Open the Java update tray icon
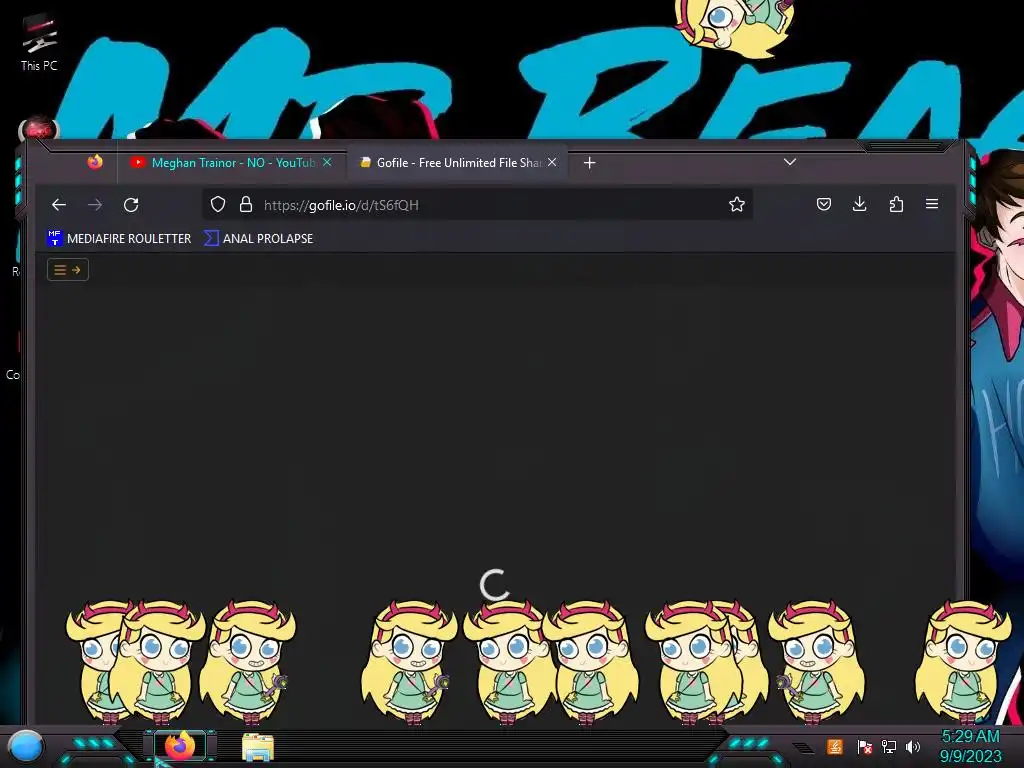This screenshot has width=1024, height=768. click(835, 746)
